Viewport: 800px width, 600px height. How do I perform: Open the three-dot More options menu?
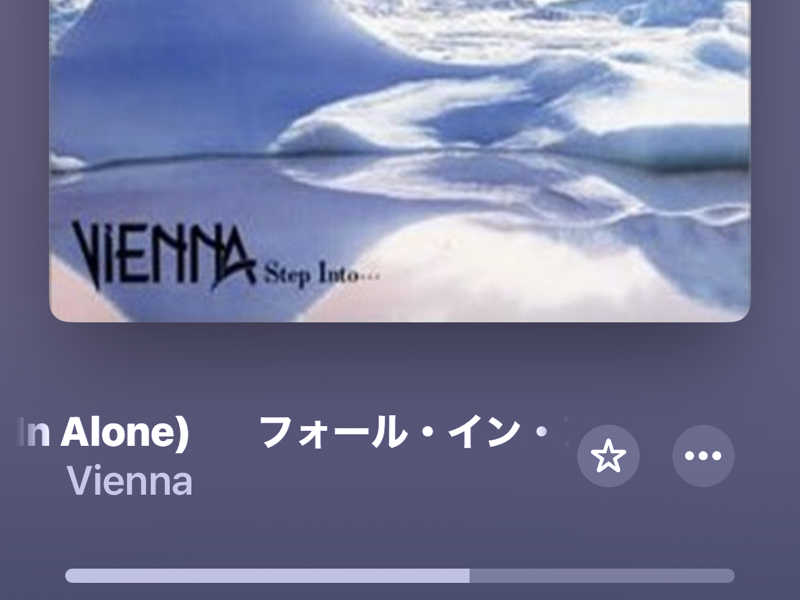[x=703, y=456]
